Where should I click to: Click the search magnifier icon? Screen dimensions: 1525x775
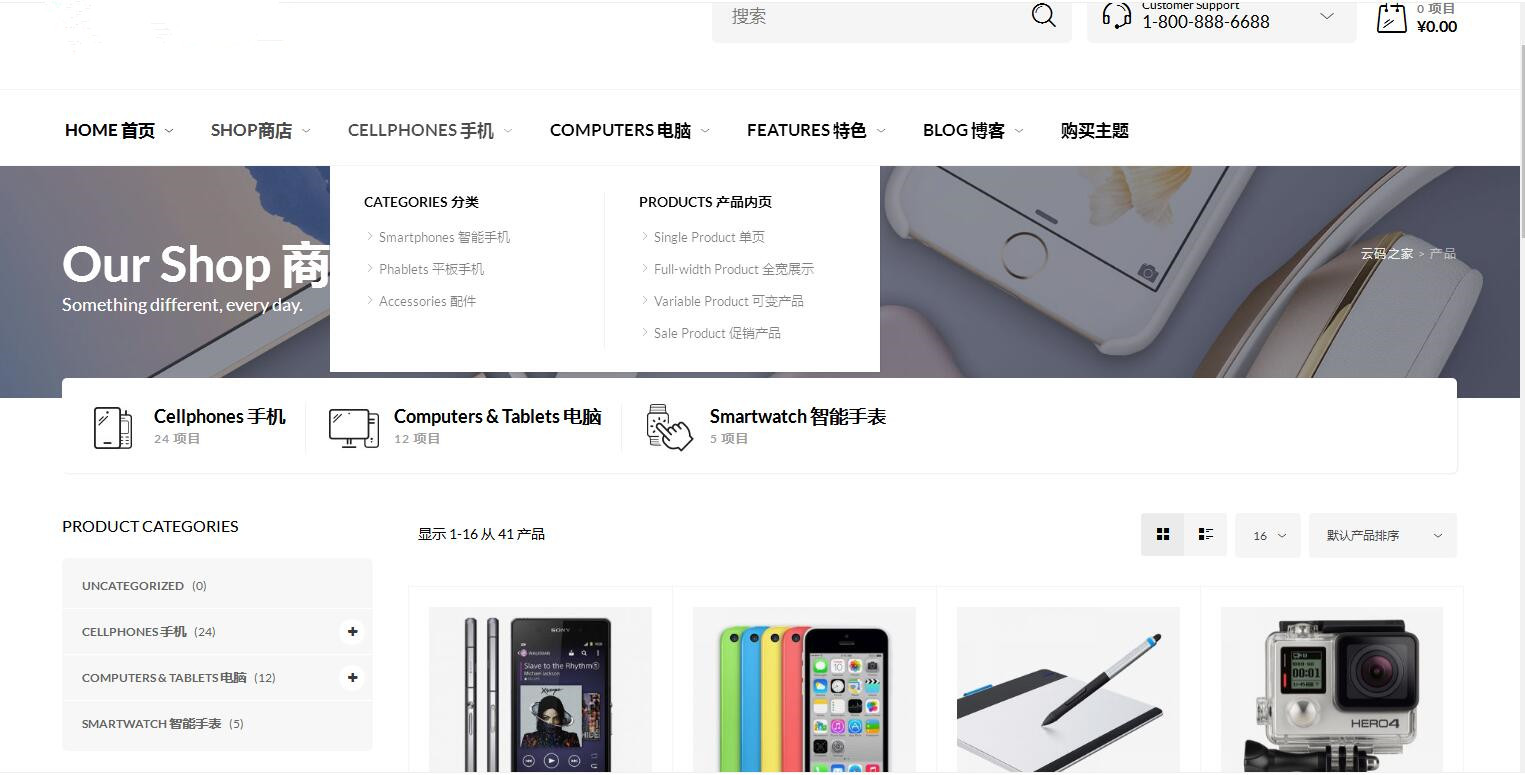[x=1043, y=15]
